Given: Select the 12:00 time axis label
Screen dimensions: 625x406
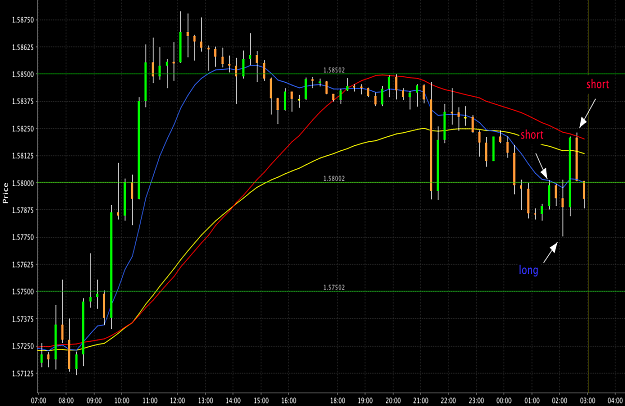Looking at the screenshot, I should (177, 400).
